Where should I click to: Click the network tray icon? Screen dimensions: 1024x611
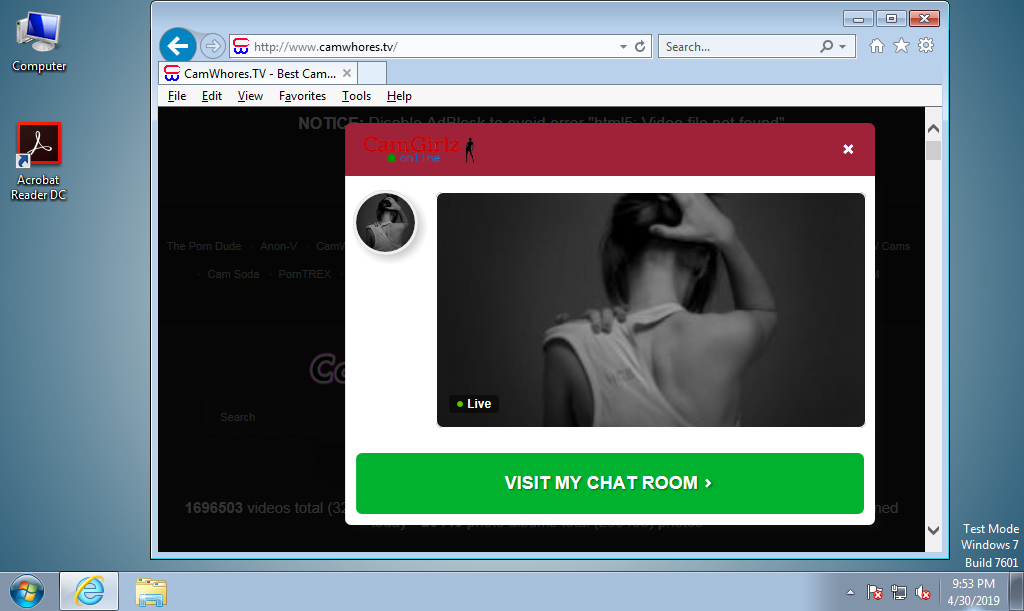click(x=899, y=592)
